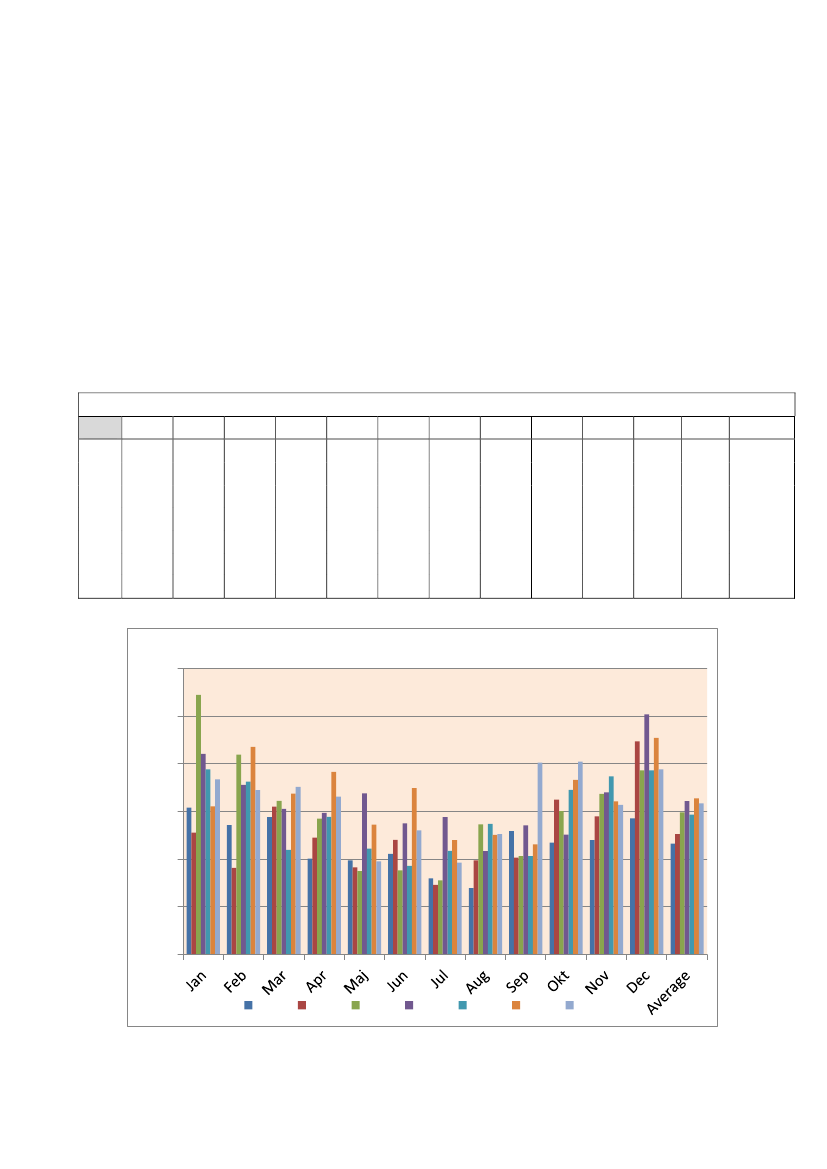Click the light blue September bar
The height and width of the screenshot is (1169, 827).
click(540, 858)
